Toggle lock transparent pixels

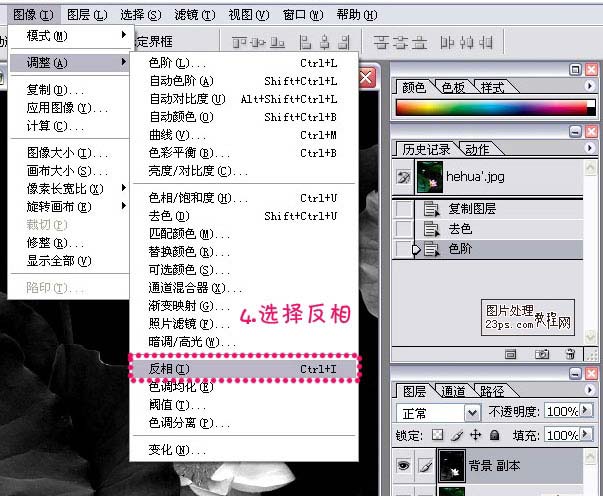pos(437,435)
